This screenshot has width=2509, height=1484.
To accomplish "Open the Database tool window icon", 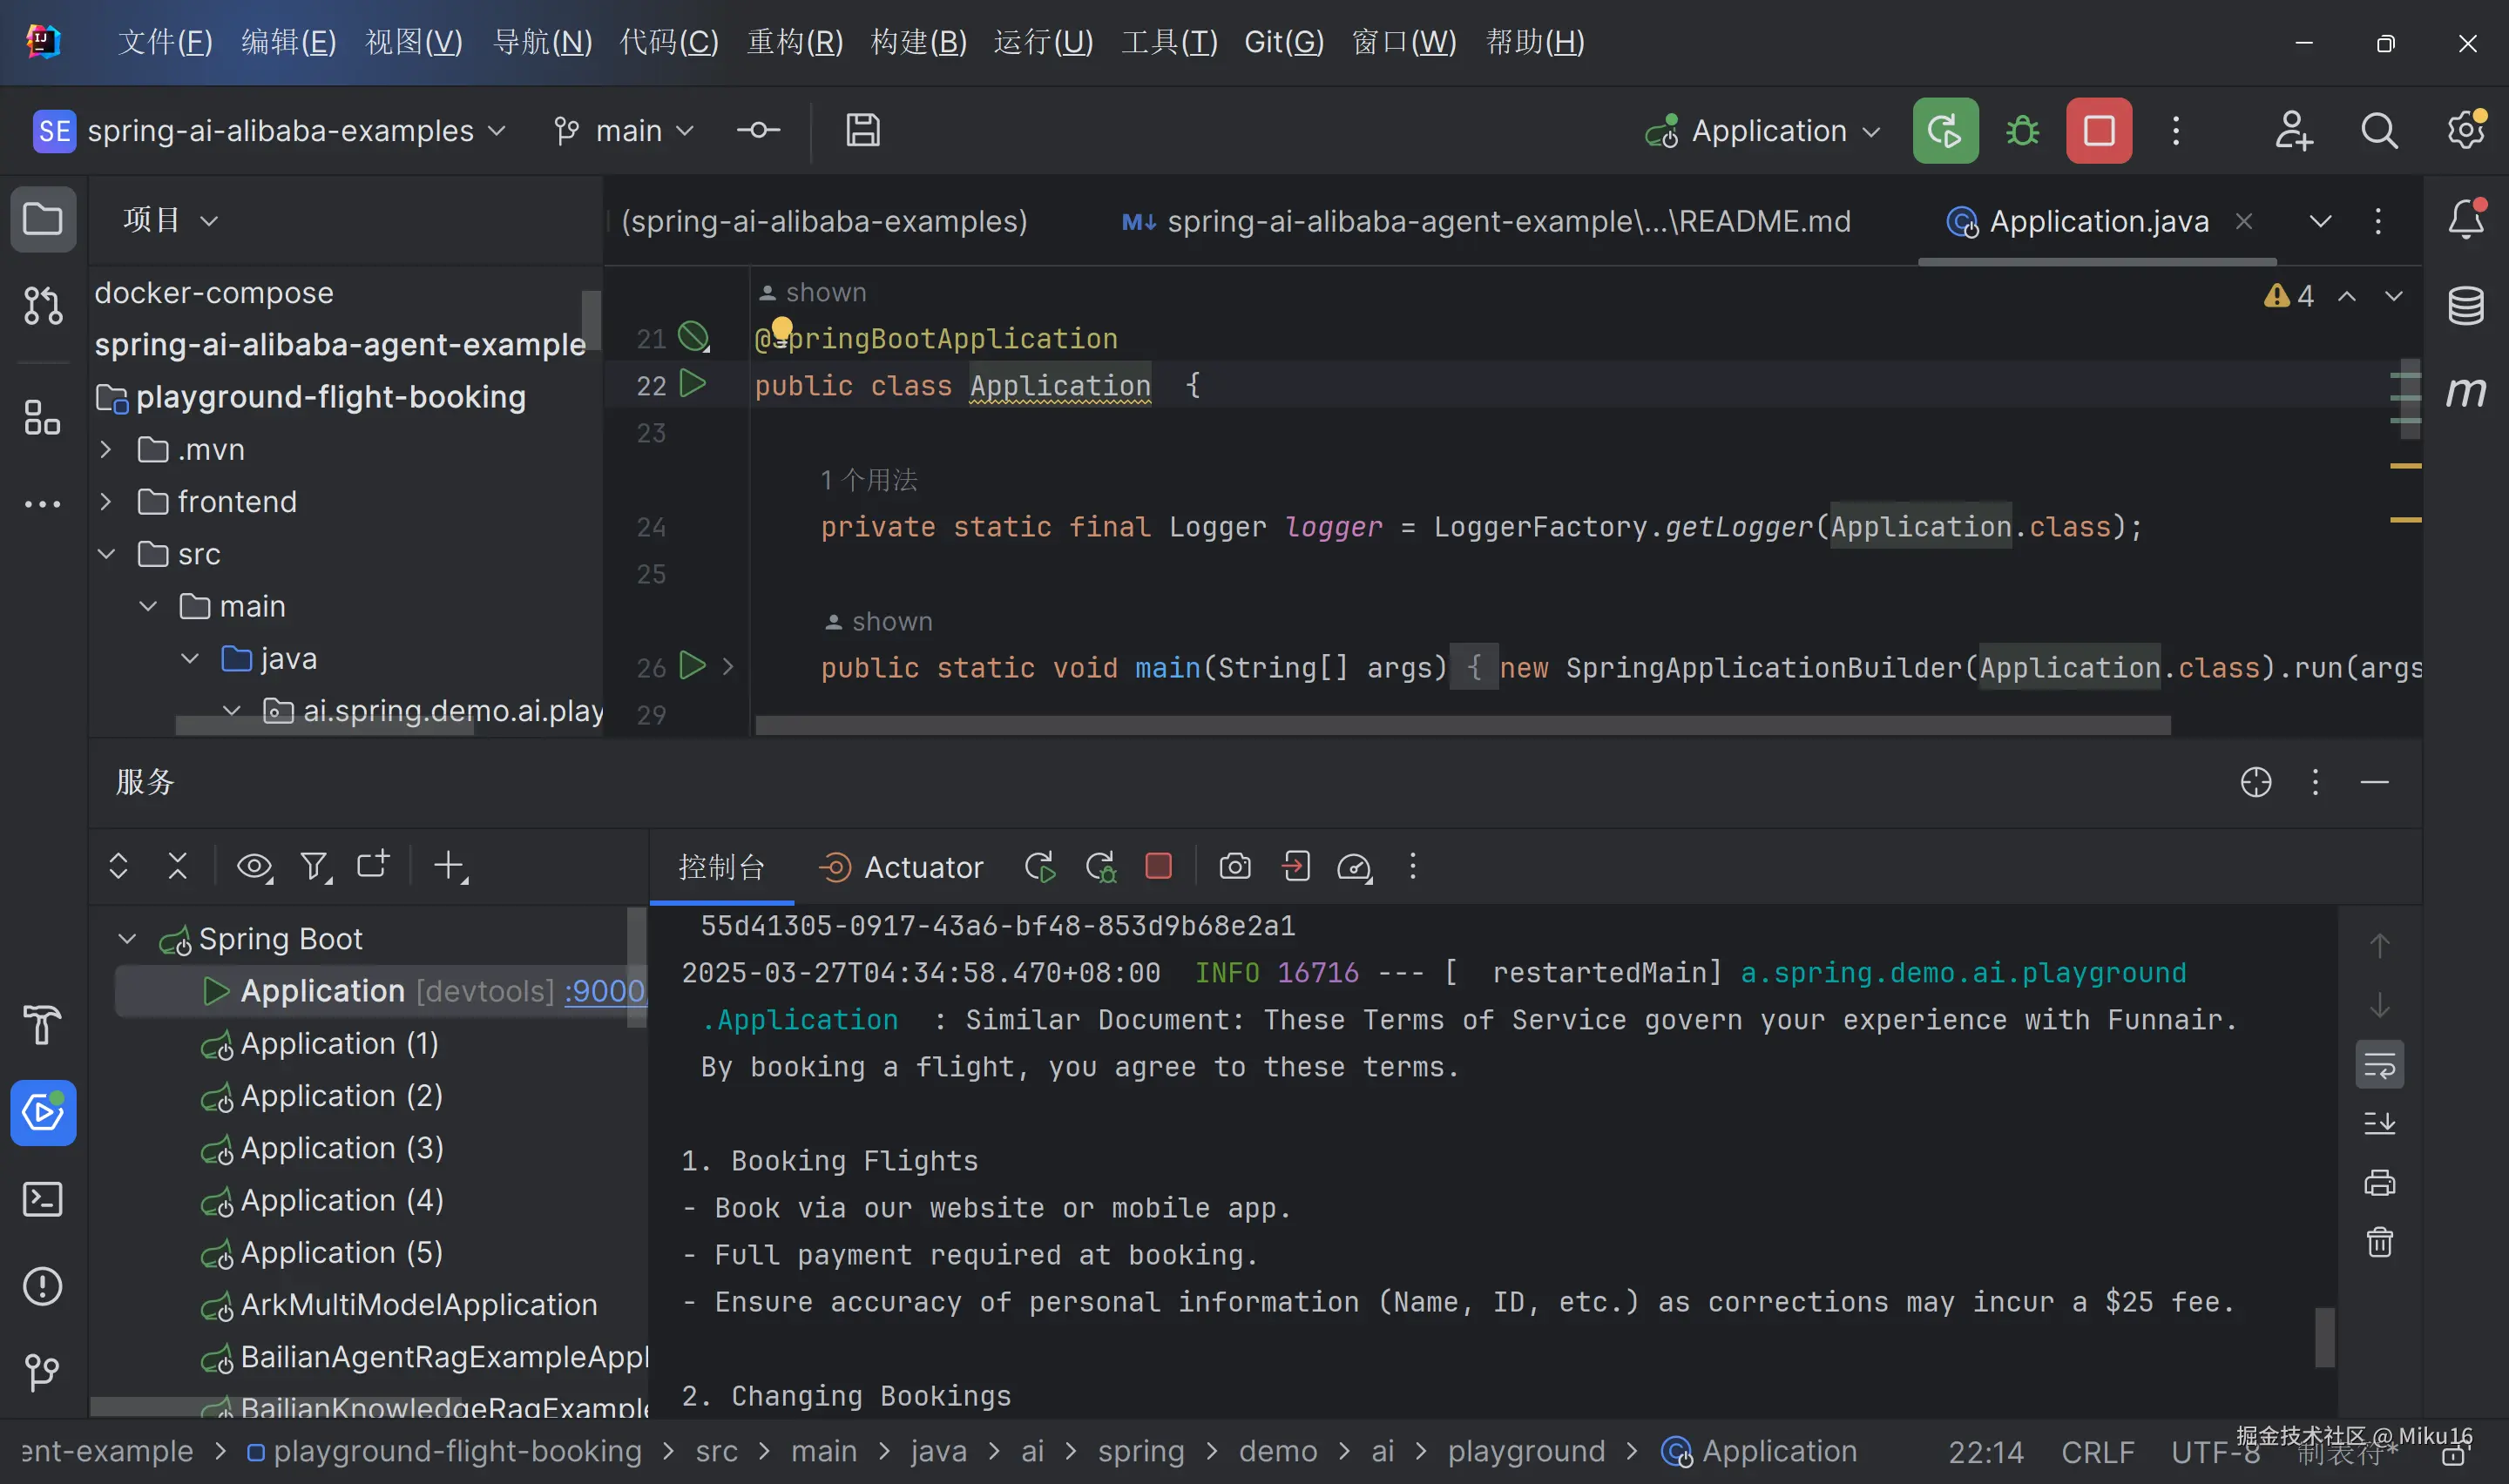I will click(2465, 306).
